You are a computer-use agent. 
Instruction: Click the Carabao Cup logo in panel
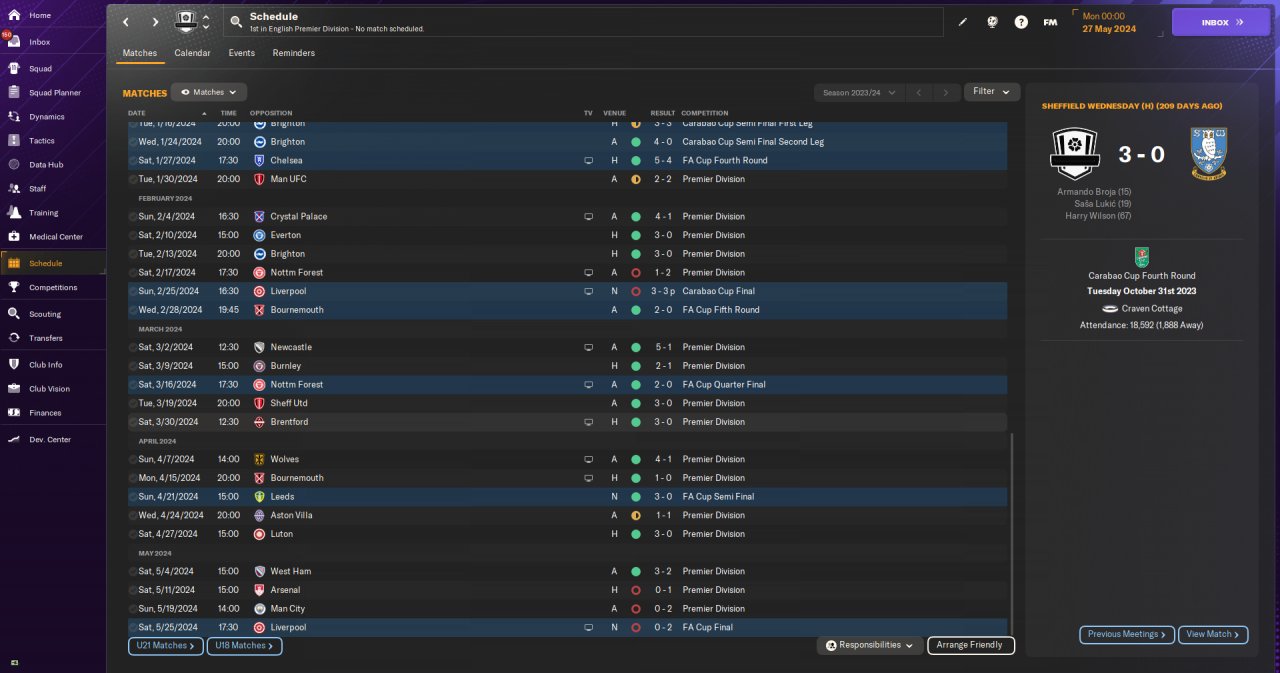[x=1141, y=257]
